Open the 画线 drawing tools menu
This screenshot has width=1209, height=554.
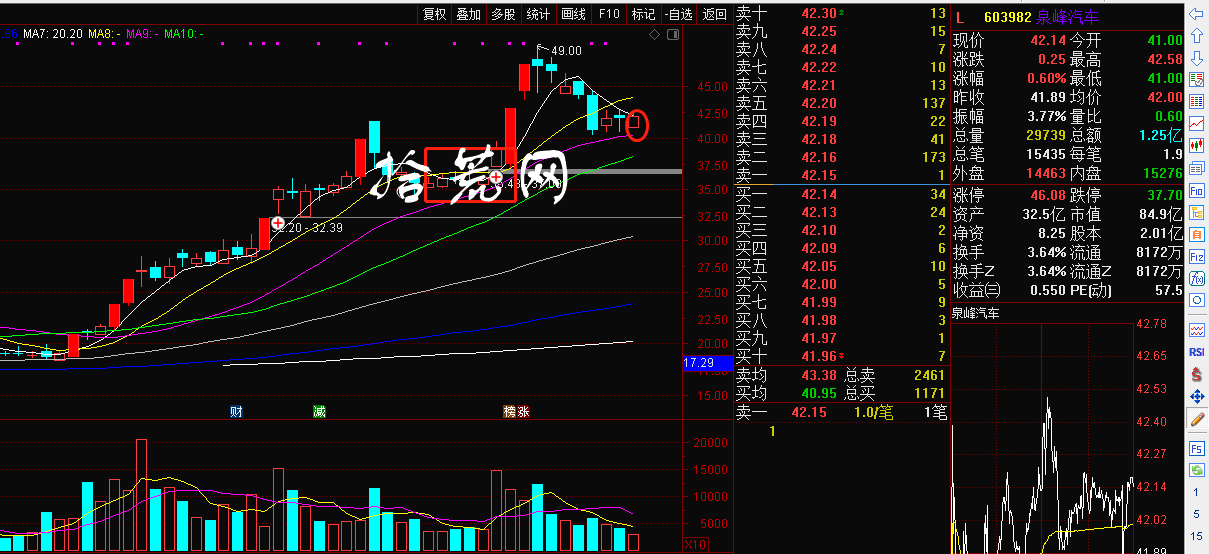[x=573, y=14]
